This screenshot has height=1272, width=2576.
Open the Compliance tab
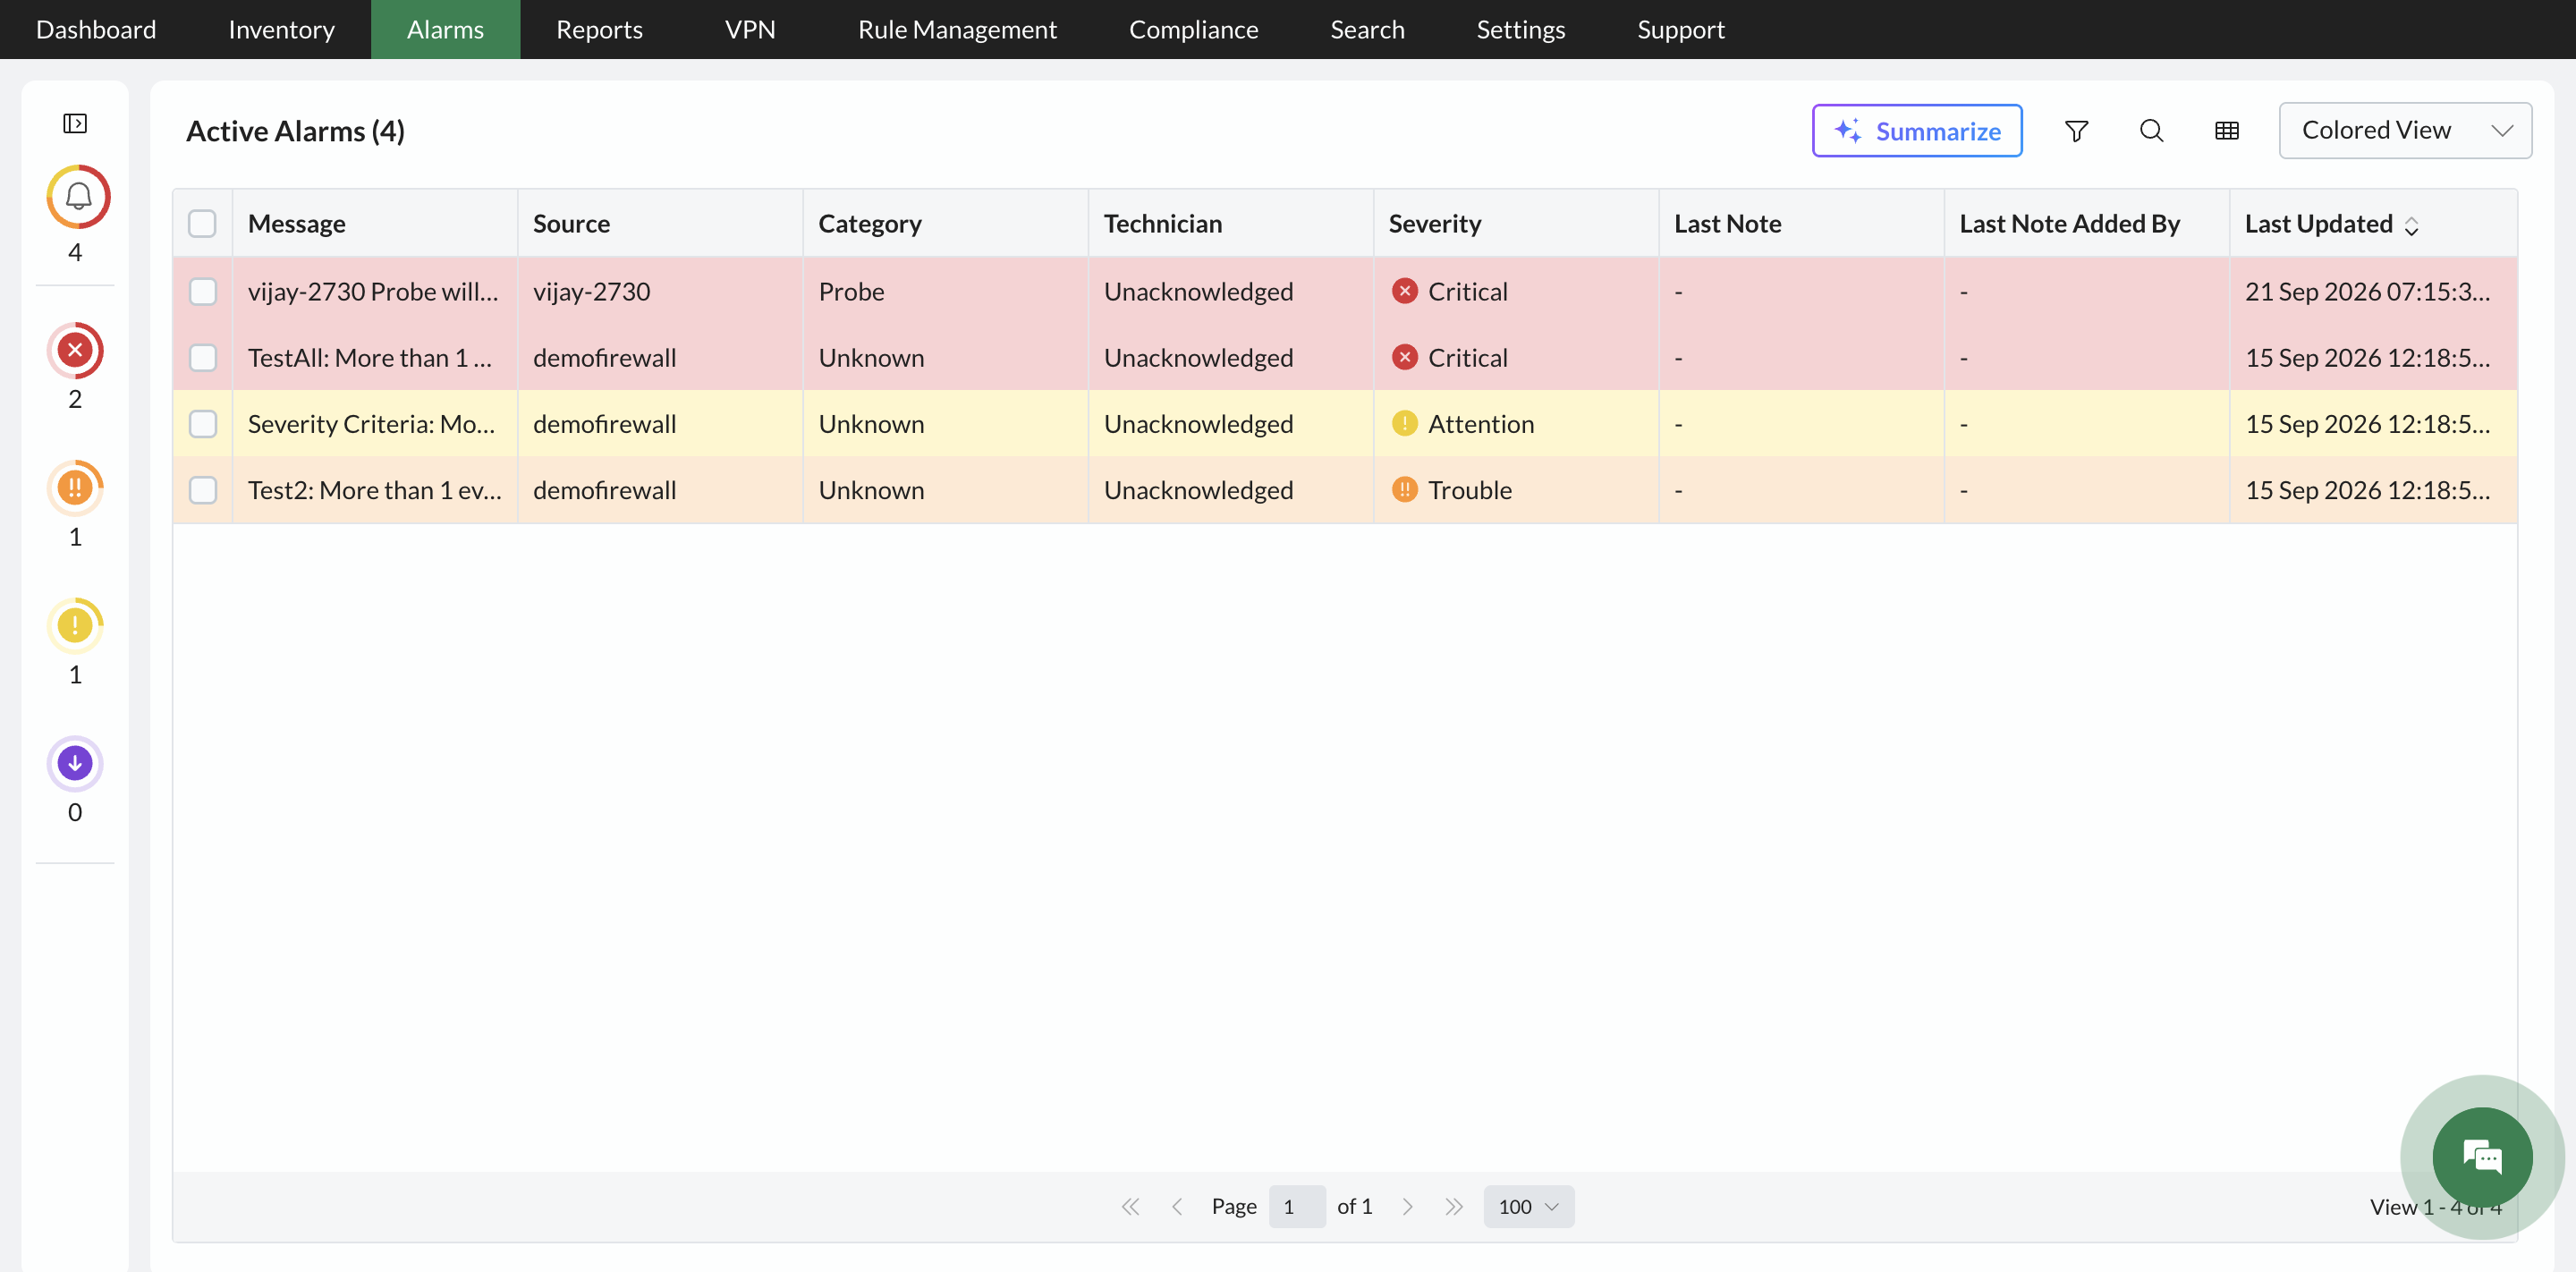(1193, 29)
